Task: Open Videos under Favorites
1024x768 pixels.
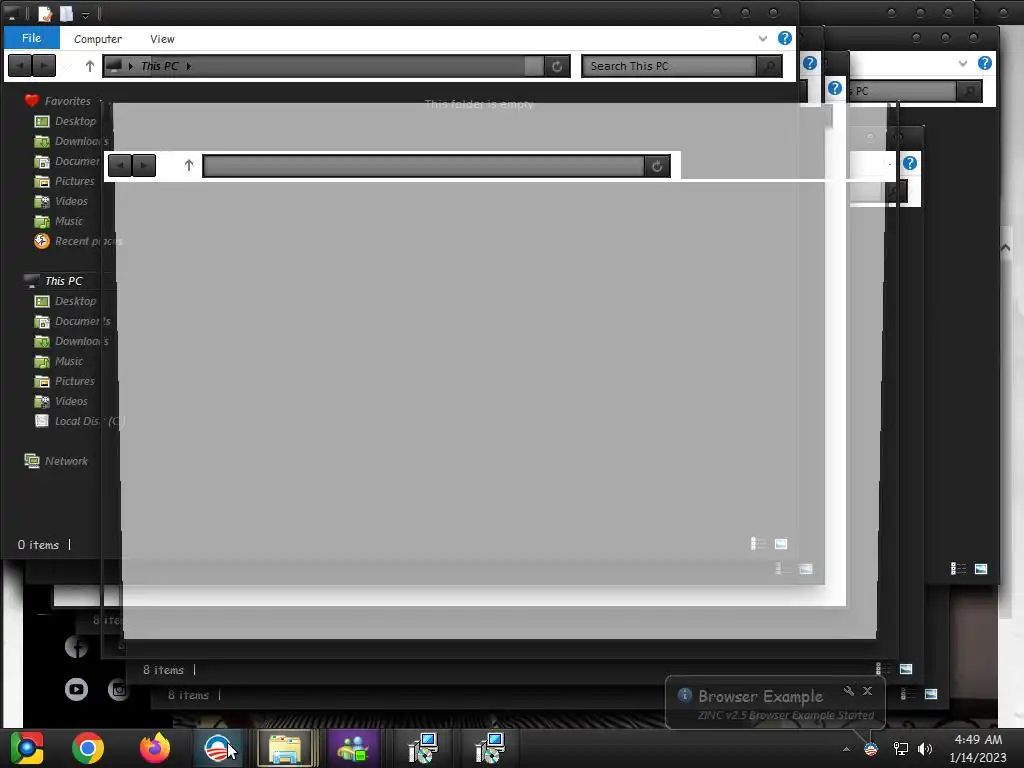Action: [61, 201]
